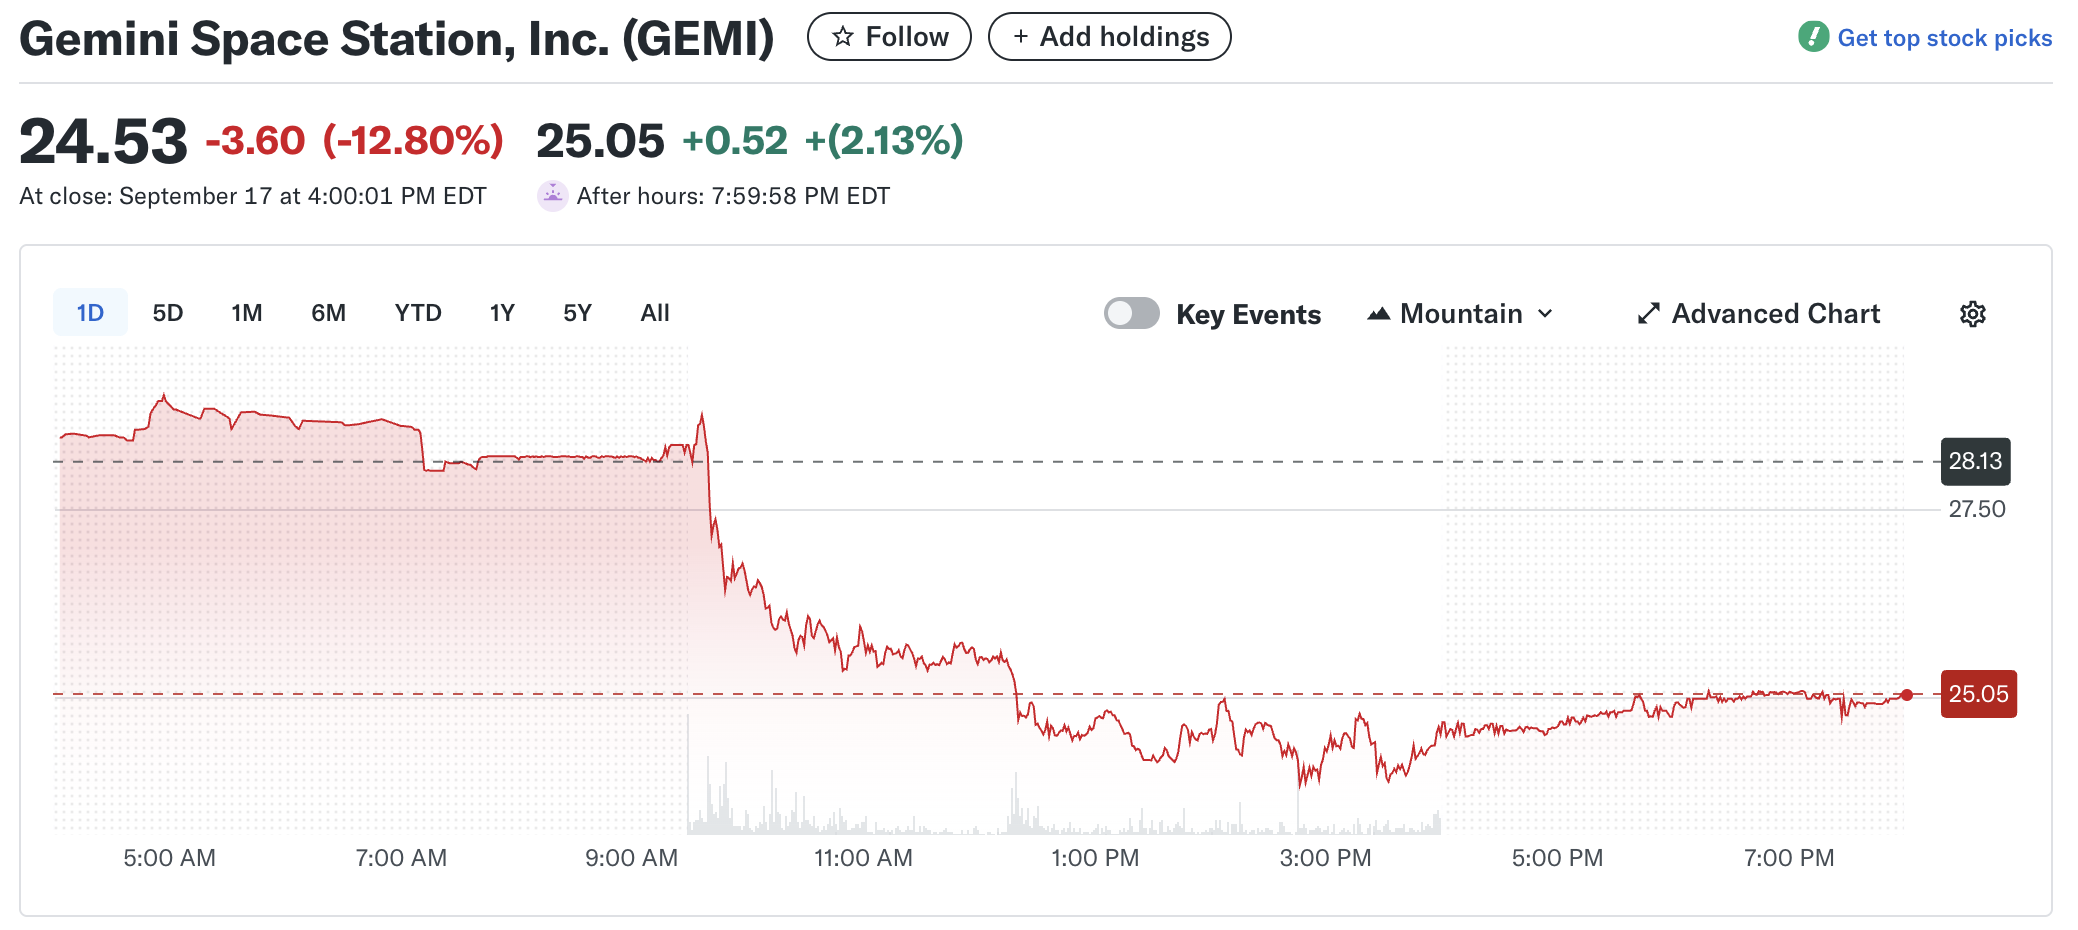Click the green top stock picks icon

(1813, 37)
